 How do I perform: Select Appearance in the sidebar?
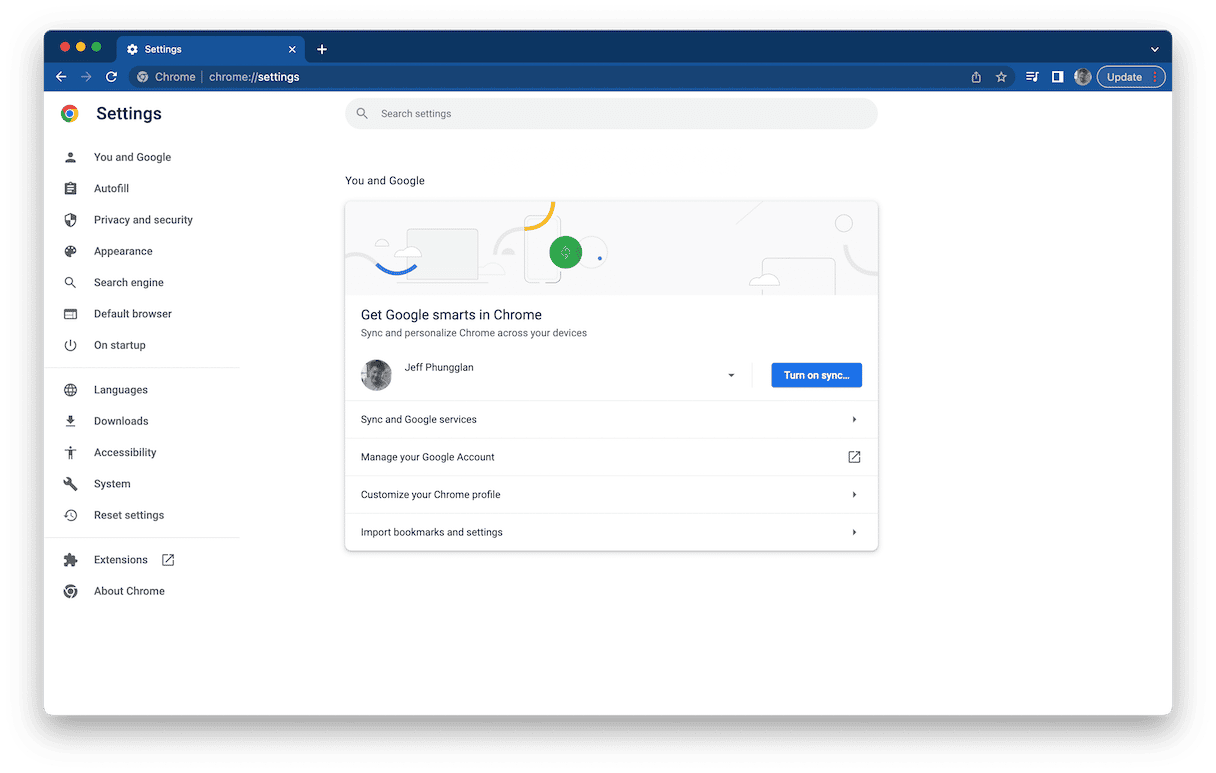tap(123, 251)
